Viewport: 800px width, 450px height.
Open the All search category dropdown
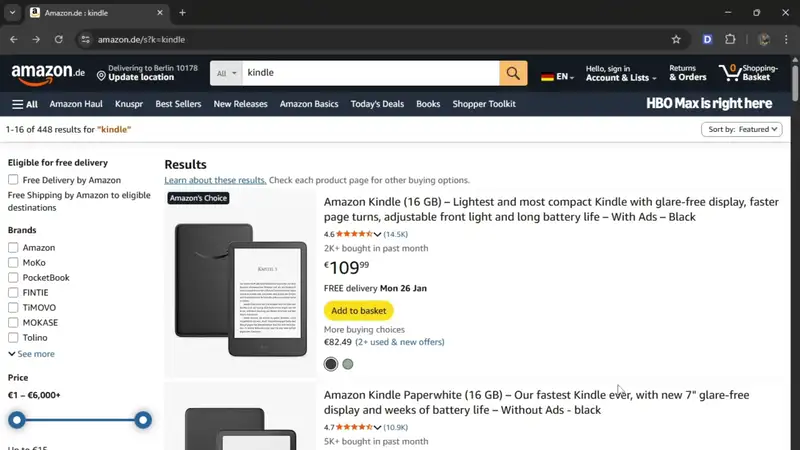227,73
